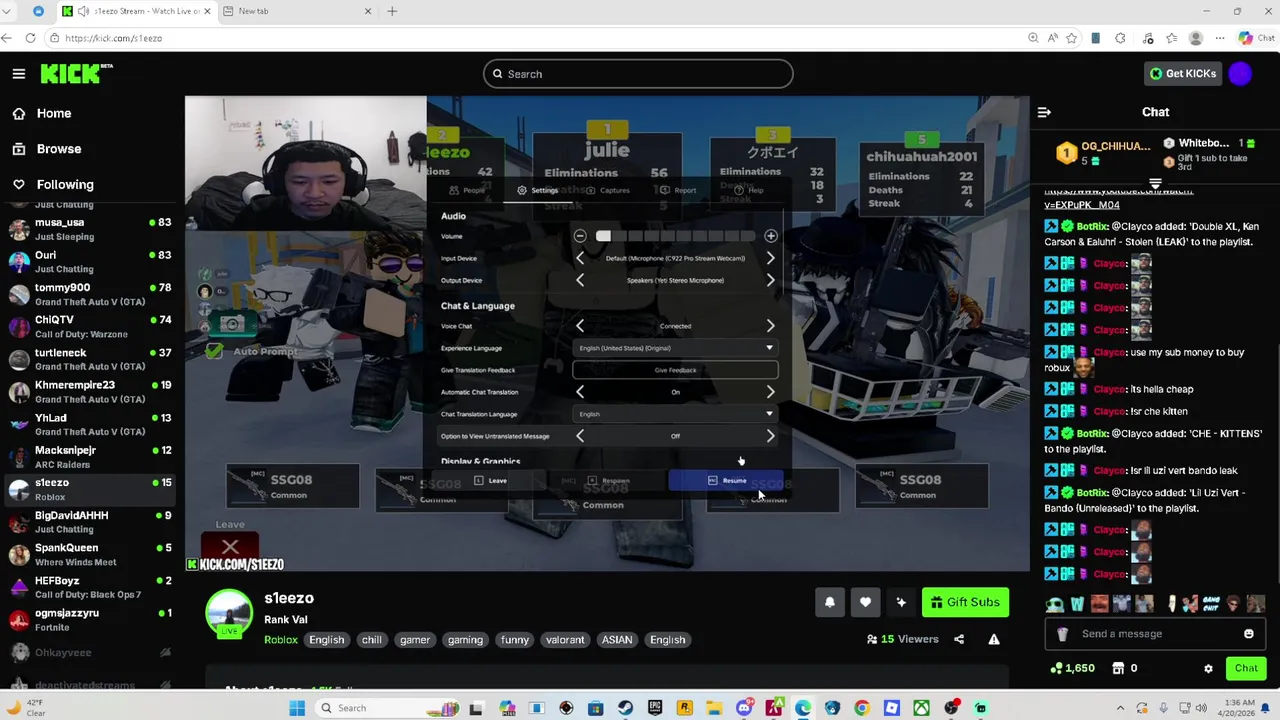Click the s1eezo streamer avatar
The width and height of the screenshot is (1280, 720).
click(x=229, y=612)
